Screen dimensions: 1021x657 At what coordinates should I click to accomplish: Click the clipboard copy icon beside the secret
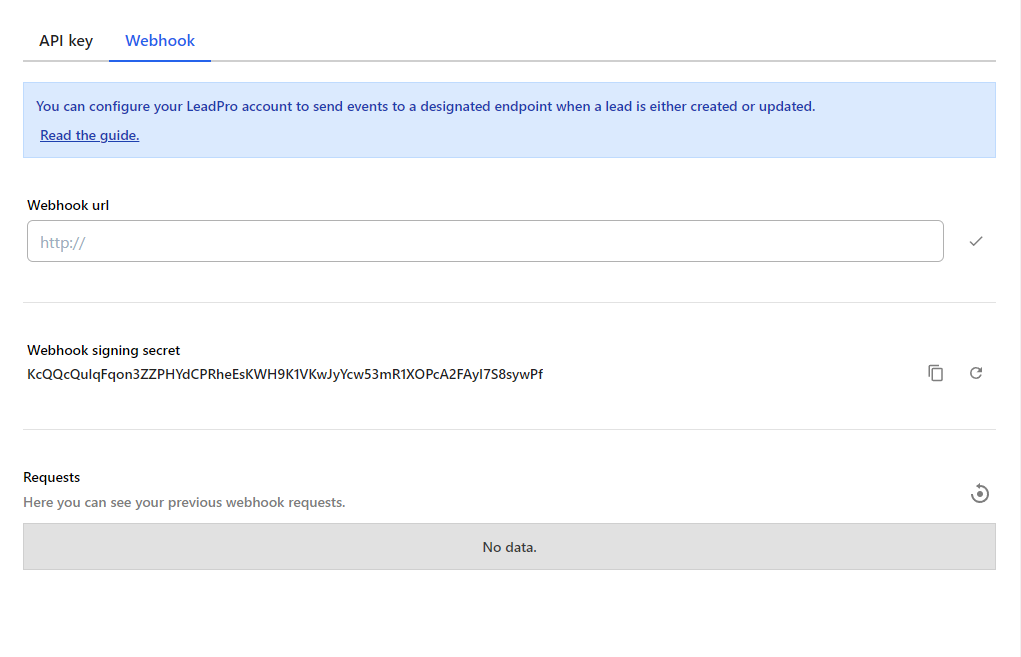[936, 372]
